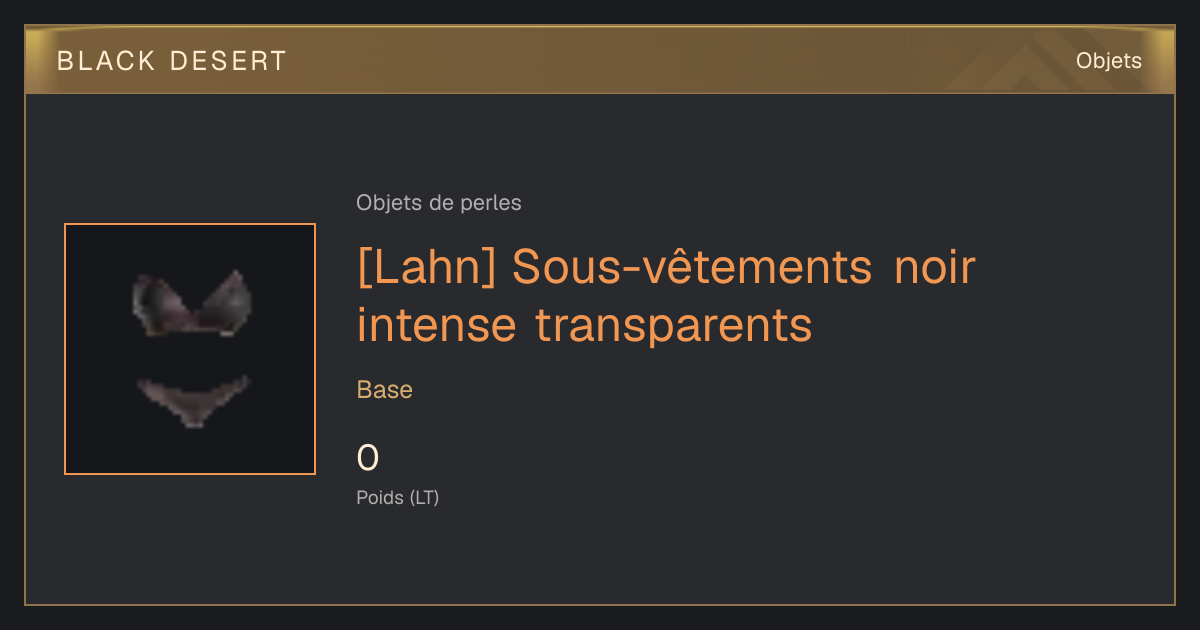This screenshot has height=630, width=1200.
Task: Click the BLACK DESERT header logo
Action: pos(171,61)
